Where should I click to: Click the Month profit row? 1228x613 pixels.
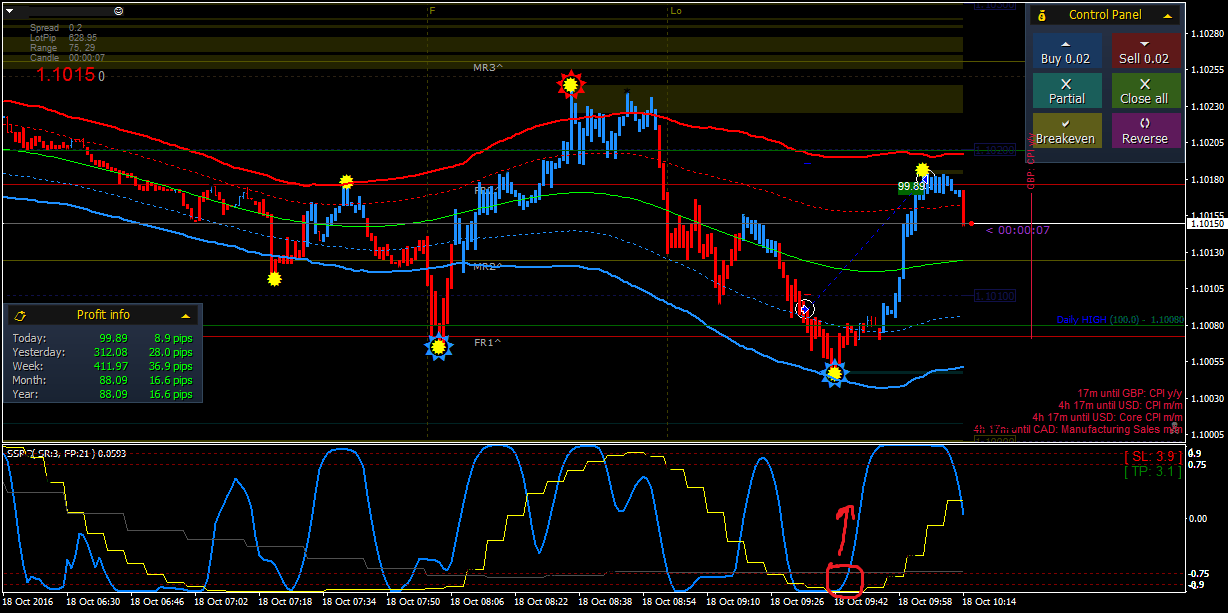(x=102, y=380)
